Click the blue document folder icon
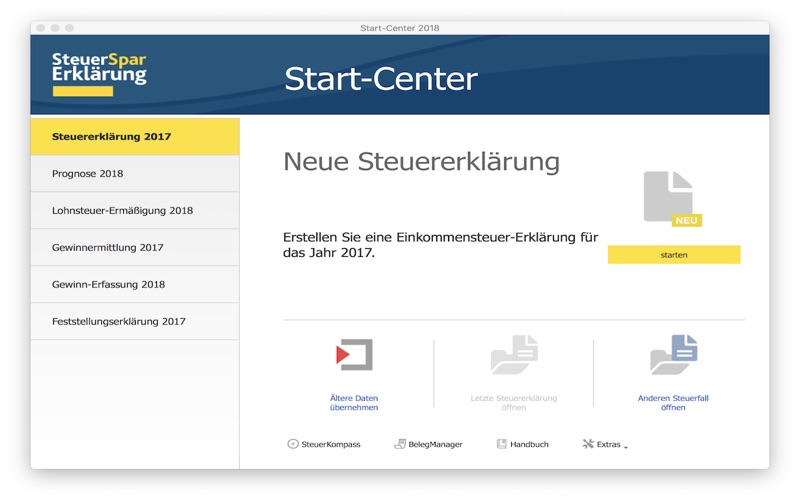Viewport: 800px width, 500px height. (673, 354)
